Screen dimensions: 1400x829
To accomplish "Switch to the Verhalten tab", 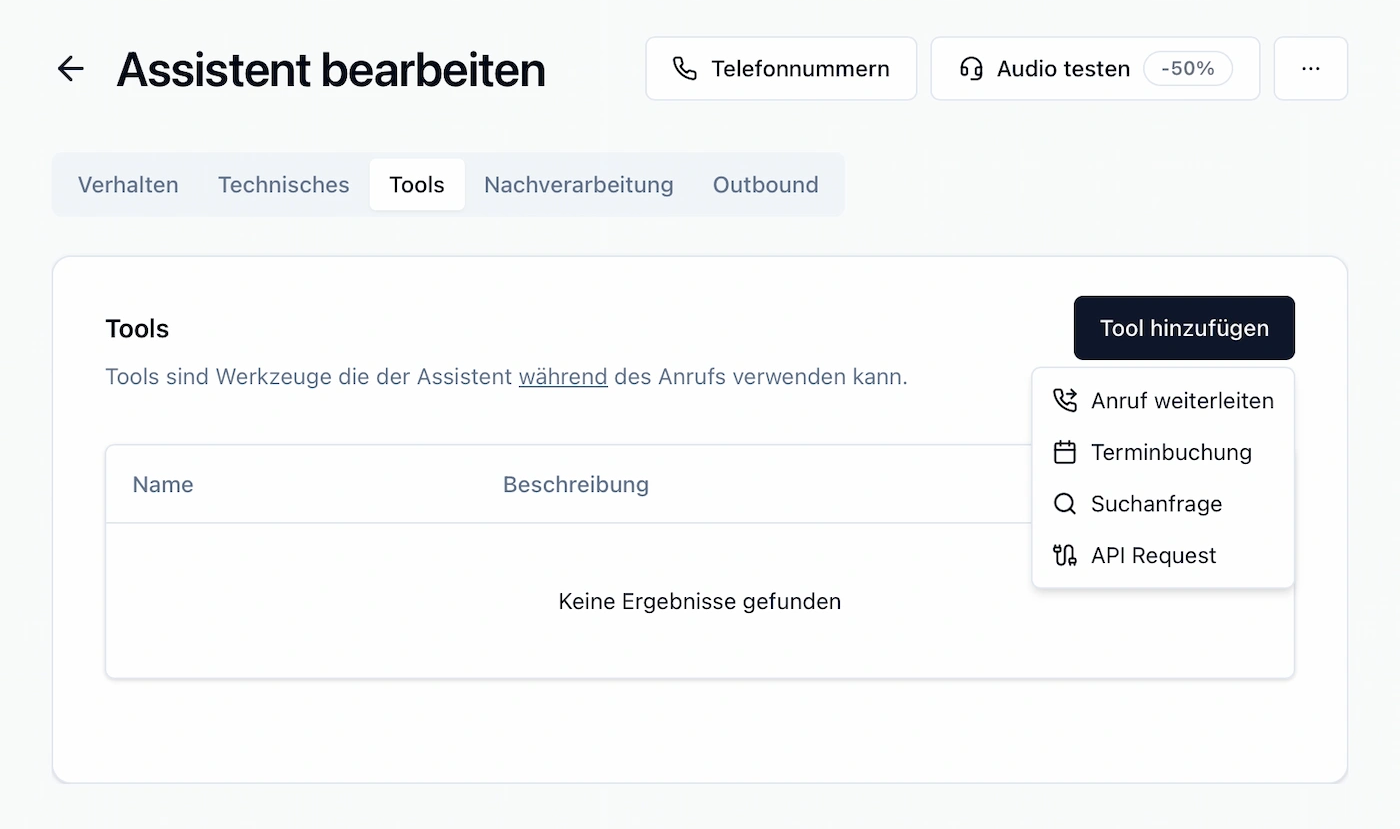I will [128, 184].
